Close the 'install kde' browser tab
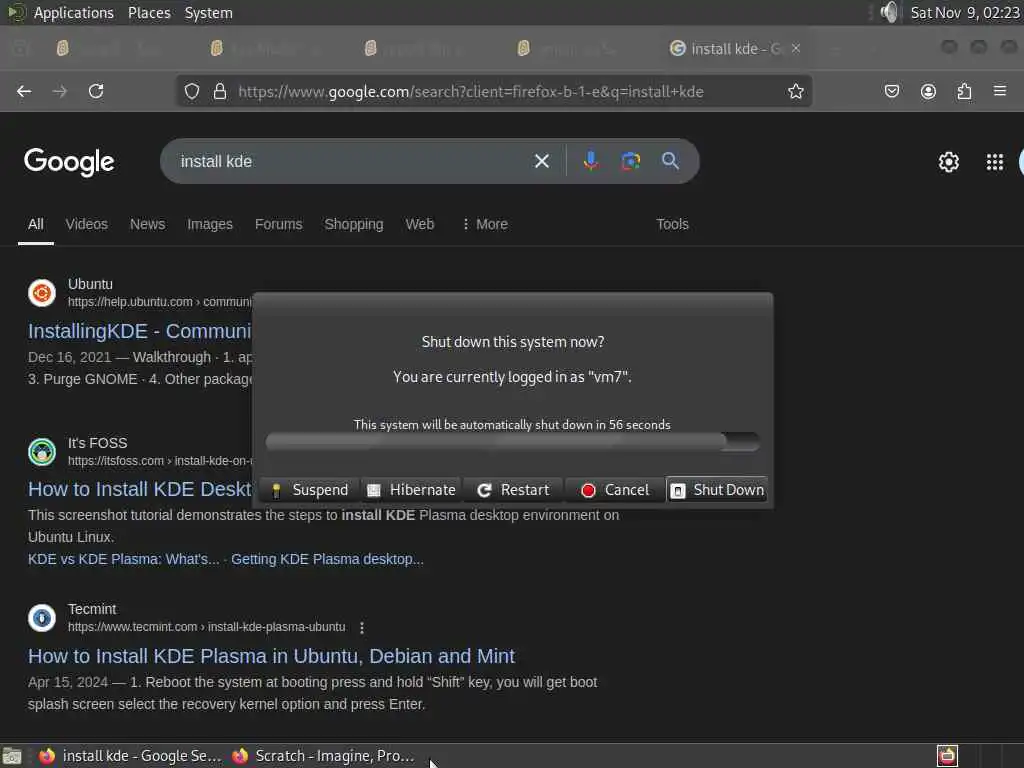The height and width of the screenshot is (768, 1024). point(795,48)
